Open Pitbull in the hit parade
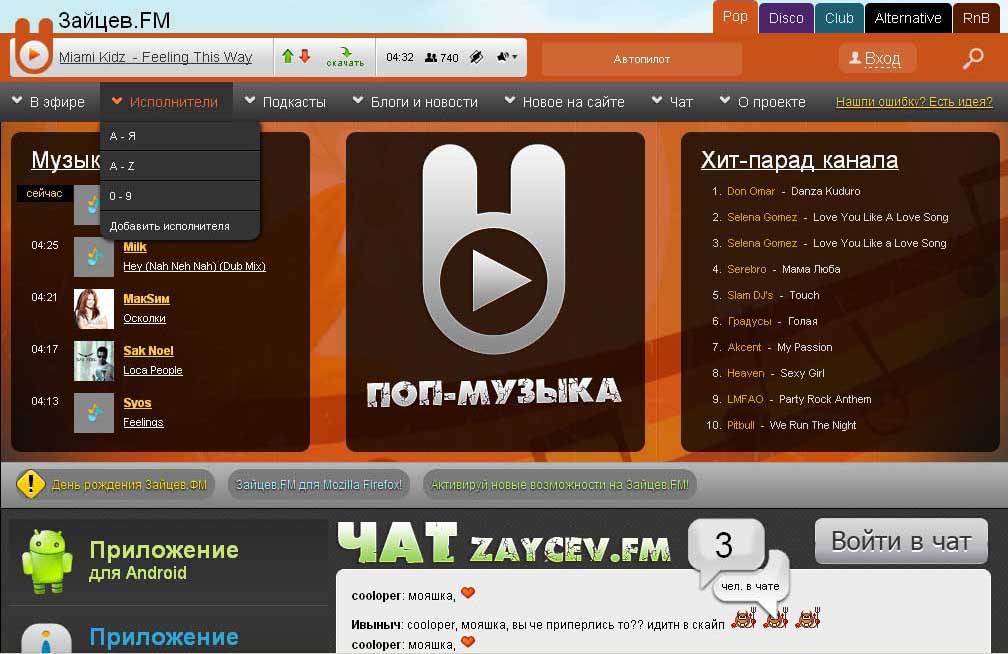The image size is (1008, 654). pyautogui.click(x=741, y=425)
